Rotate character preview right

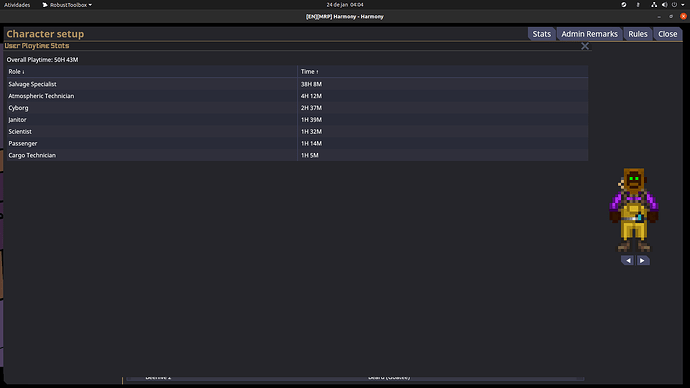tap(642, 260)
